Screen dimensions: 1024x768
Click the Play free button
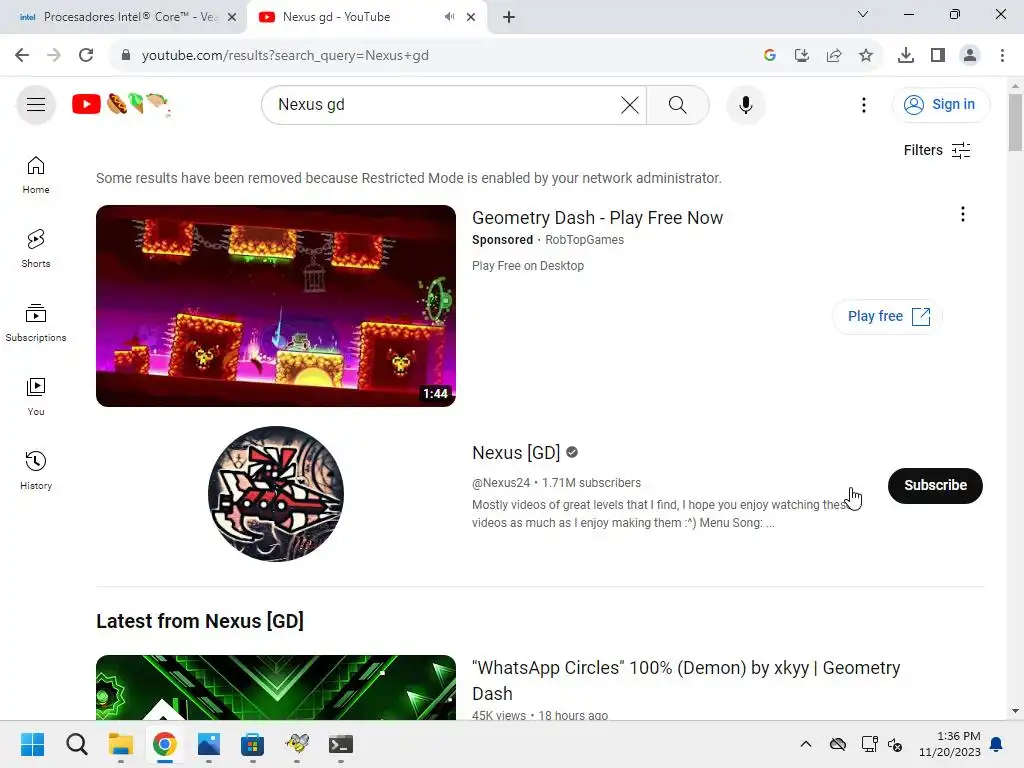click(888, 316)
